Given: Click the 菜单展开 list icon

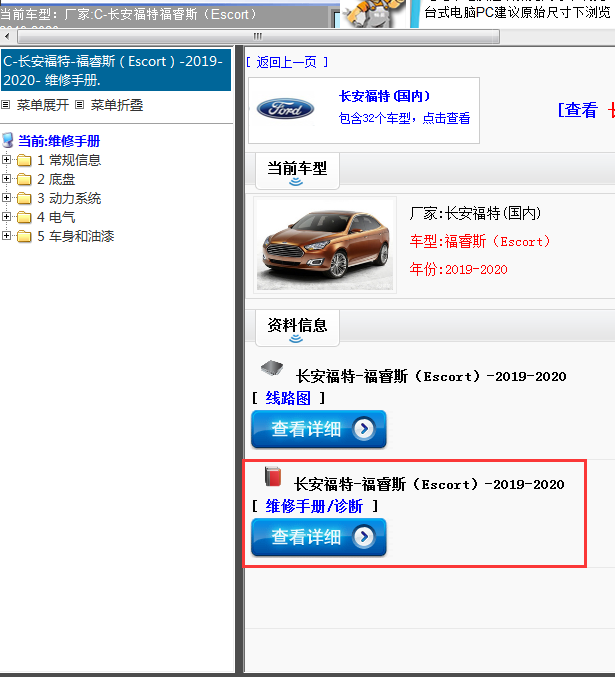Looking at the screenshot, I should (6, 104).
